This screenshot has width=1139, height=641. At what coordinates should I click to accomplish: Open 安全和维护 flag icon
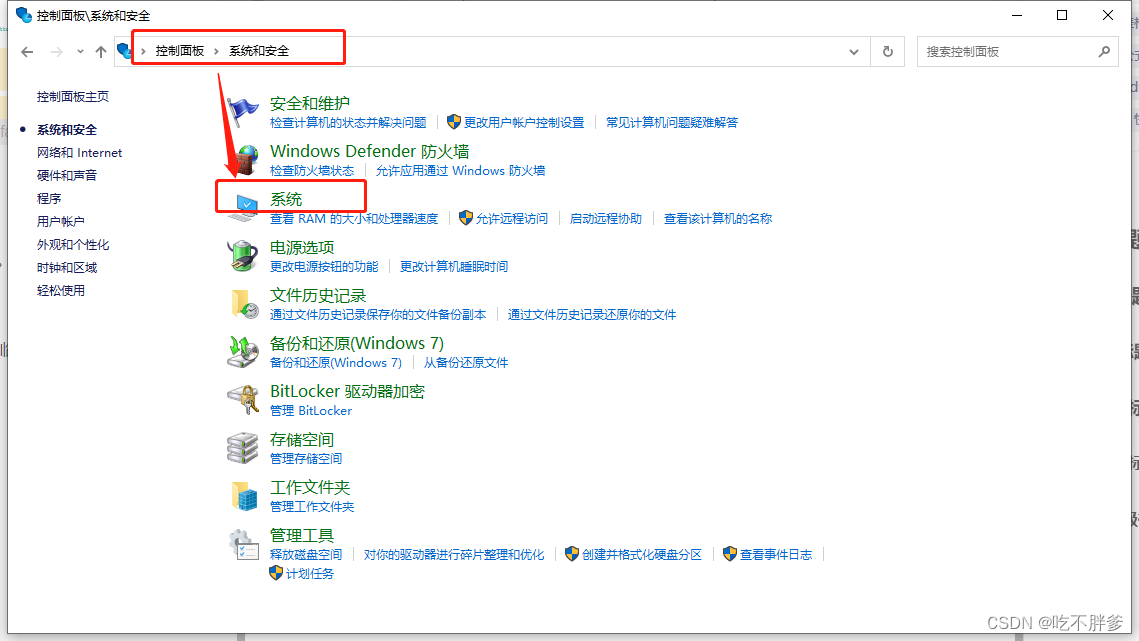pos(243,108)
